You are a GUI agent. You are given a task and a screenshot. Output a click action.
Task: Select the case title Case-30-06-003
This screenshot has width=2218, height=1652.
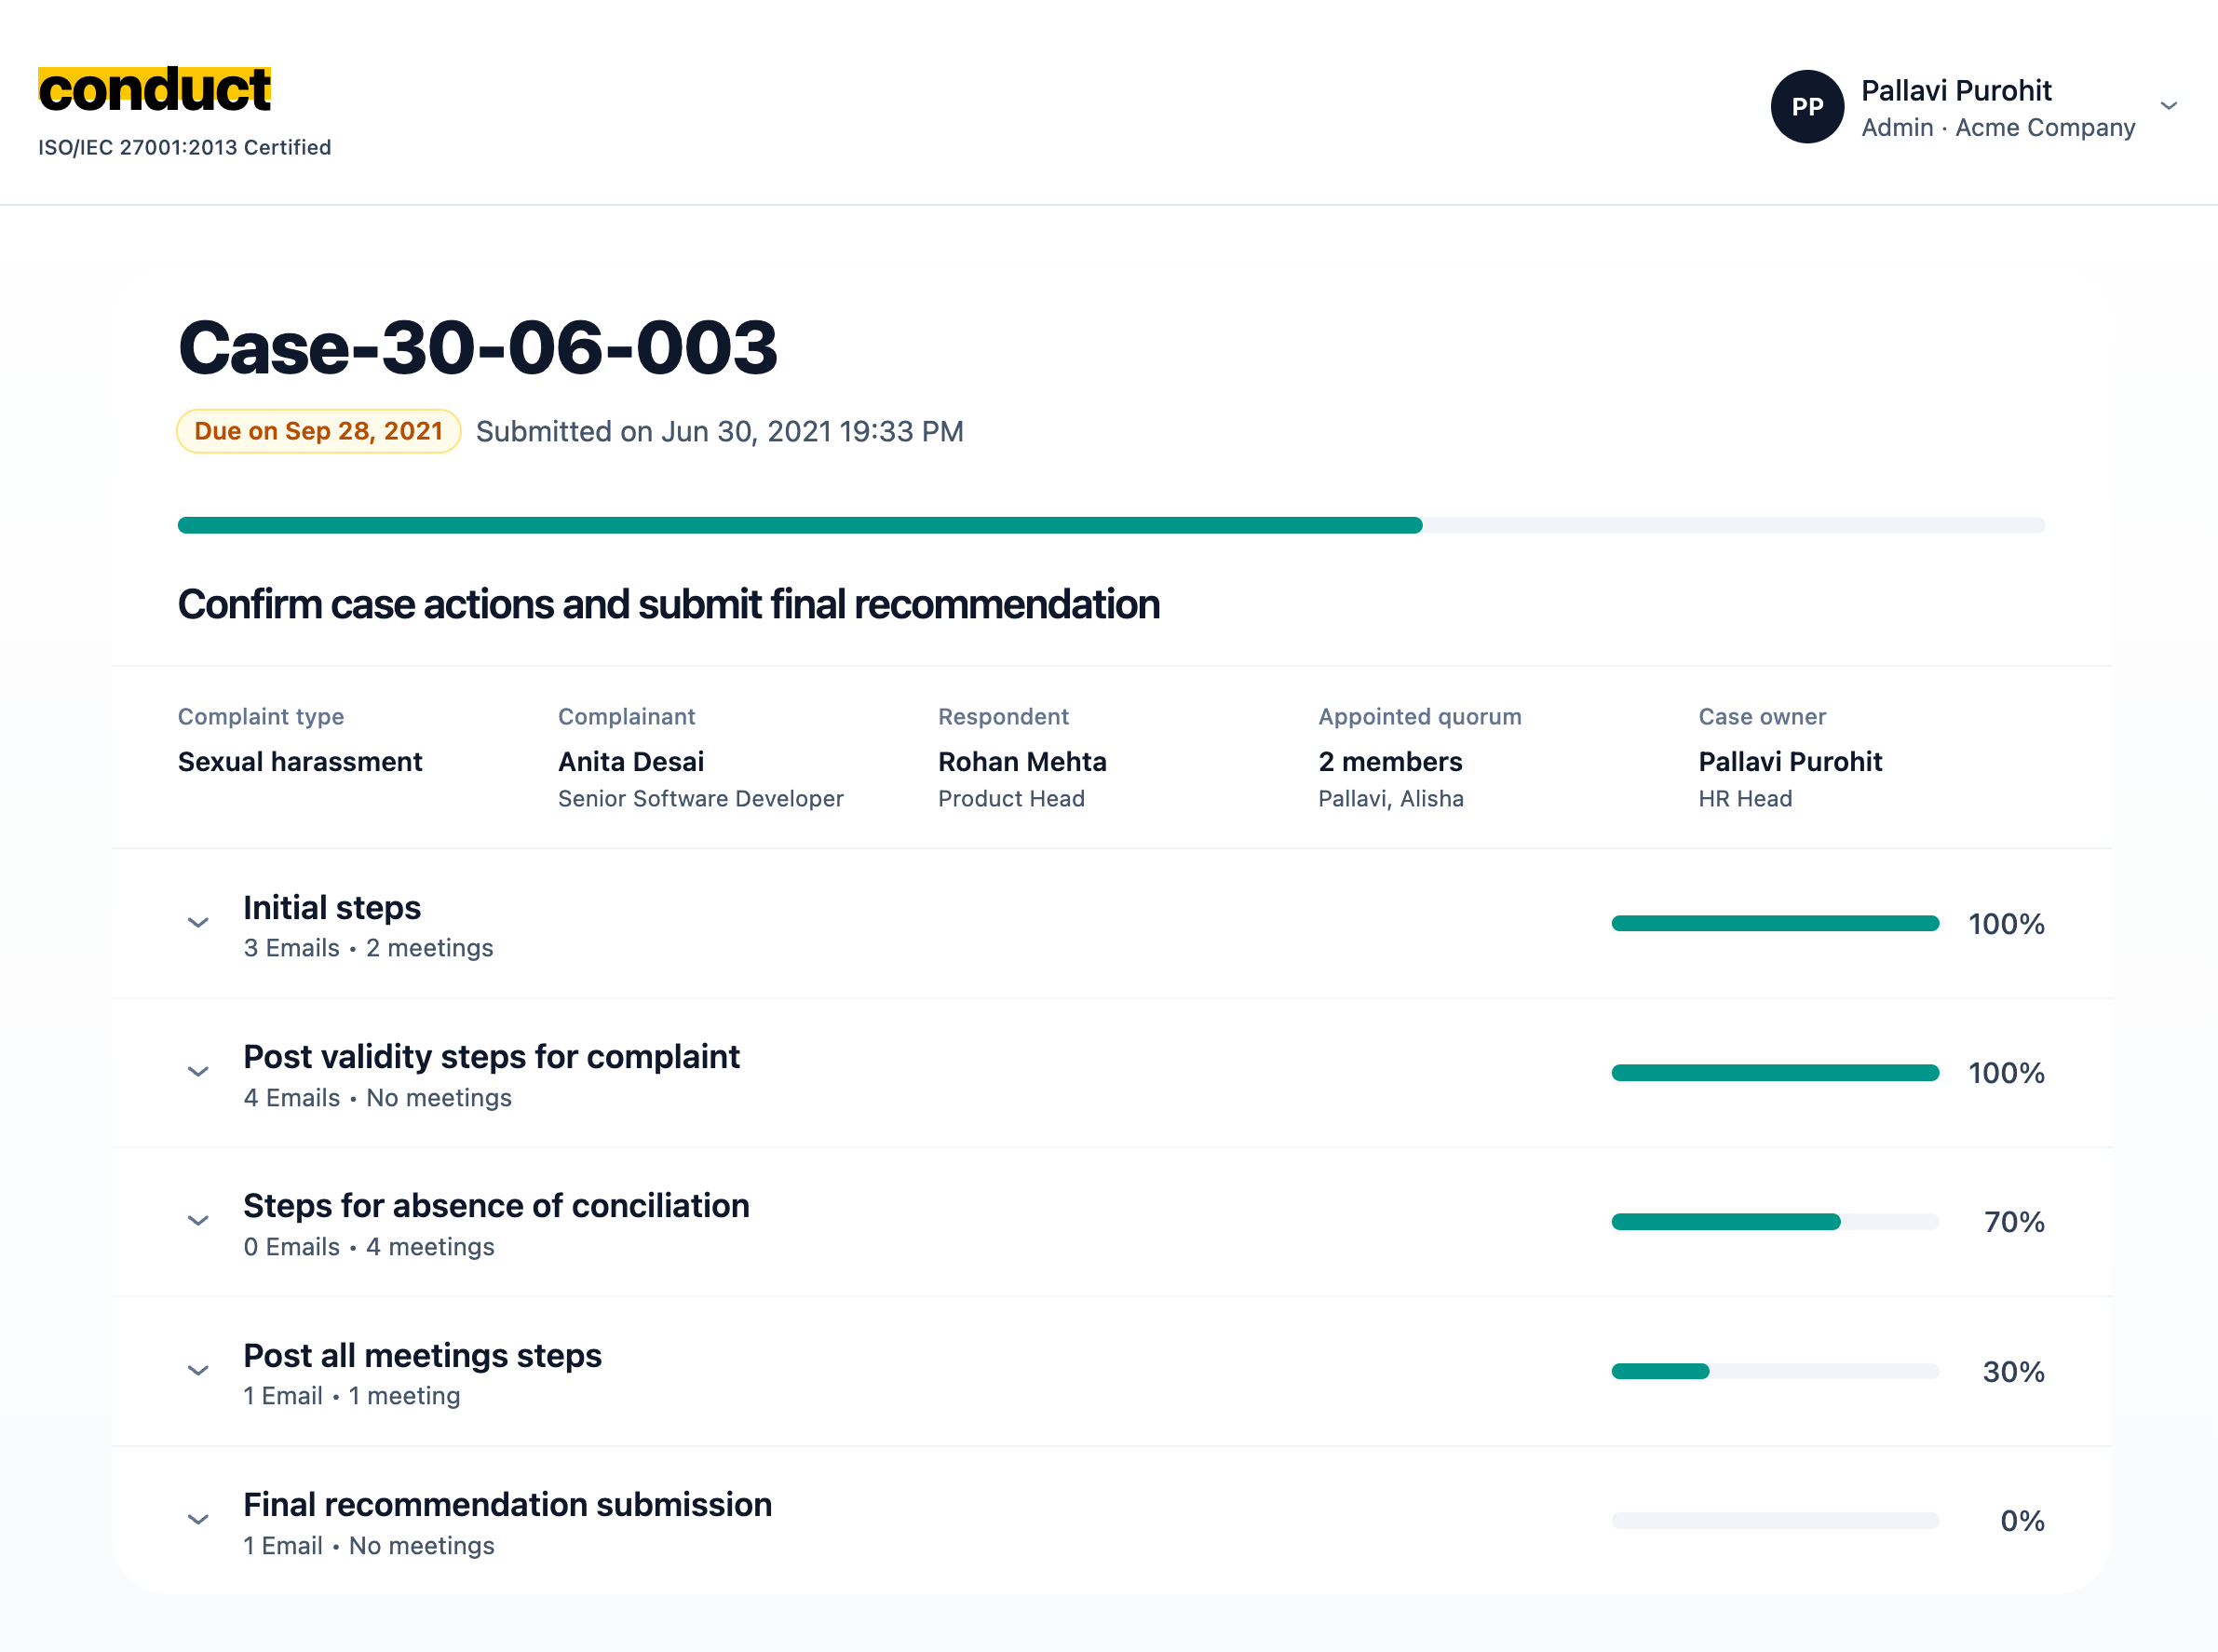[x=477, y=346]
